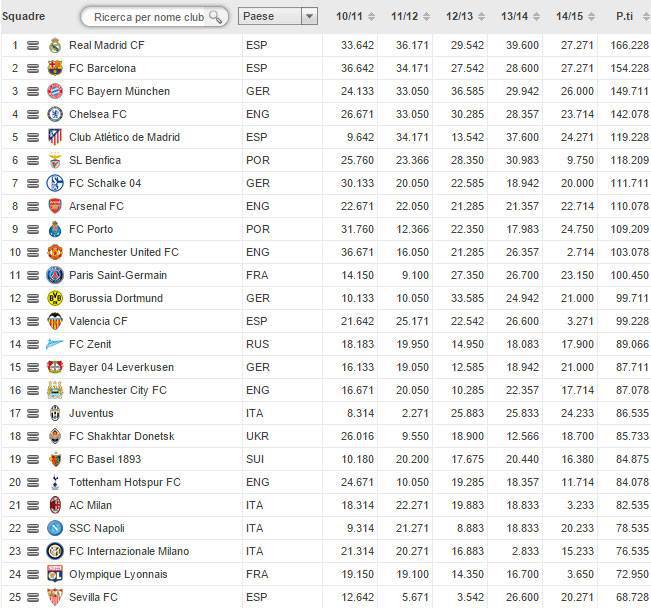Sort by the 14/15 season column
The height and width of the screenshot is (608, 651).
pos(575,17)
